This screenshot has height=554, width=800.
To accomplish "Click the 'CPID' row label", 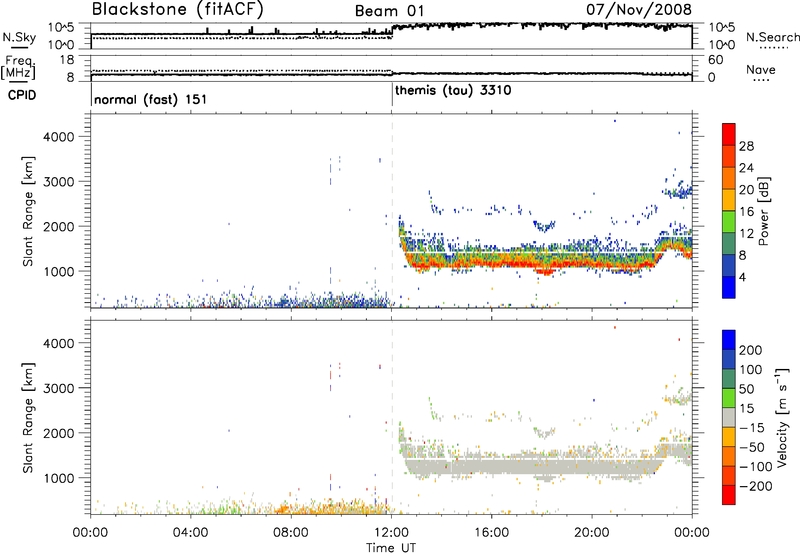I will (x=22, y=95).
